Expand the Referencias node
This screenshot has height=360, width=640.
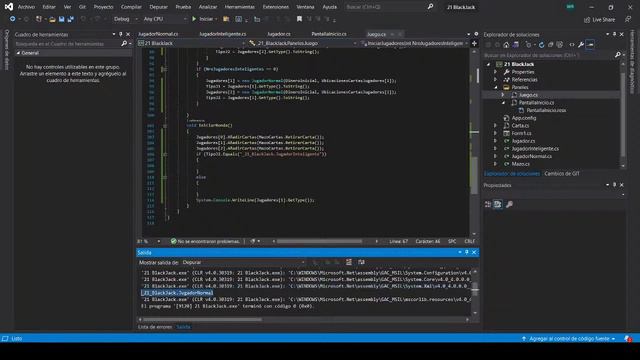496,80
